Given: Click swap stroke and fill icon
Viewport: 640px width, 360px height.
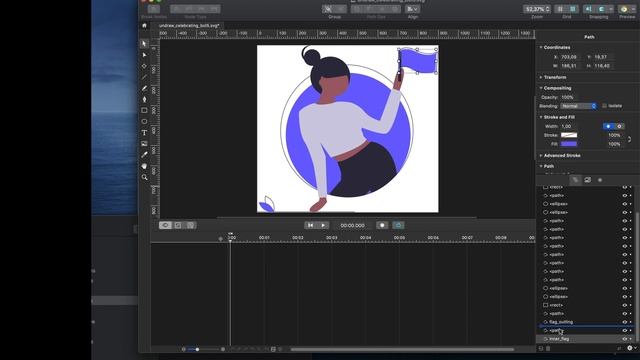Looking at the screenshot, I should pos(629,139).
